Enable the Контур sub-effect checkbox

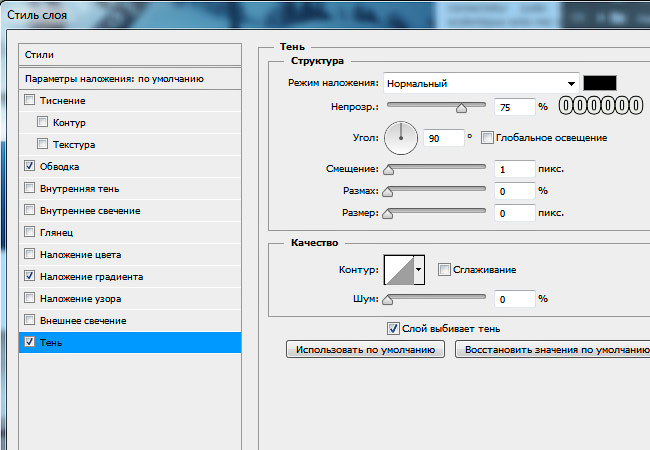(42, 122)
